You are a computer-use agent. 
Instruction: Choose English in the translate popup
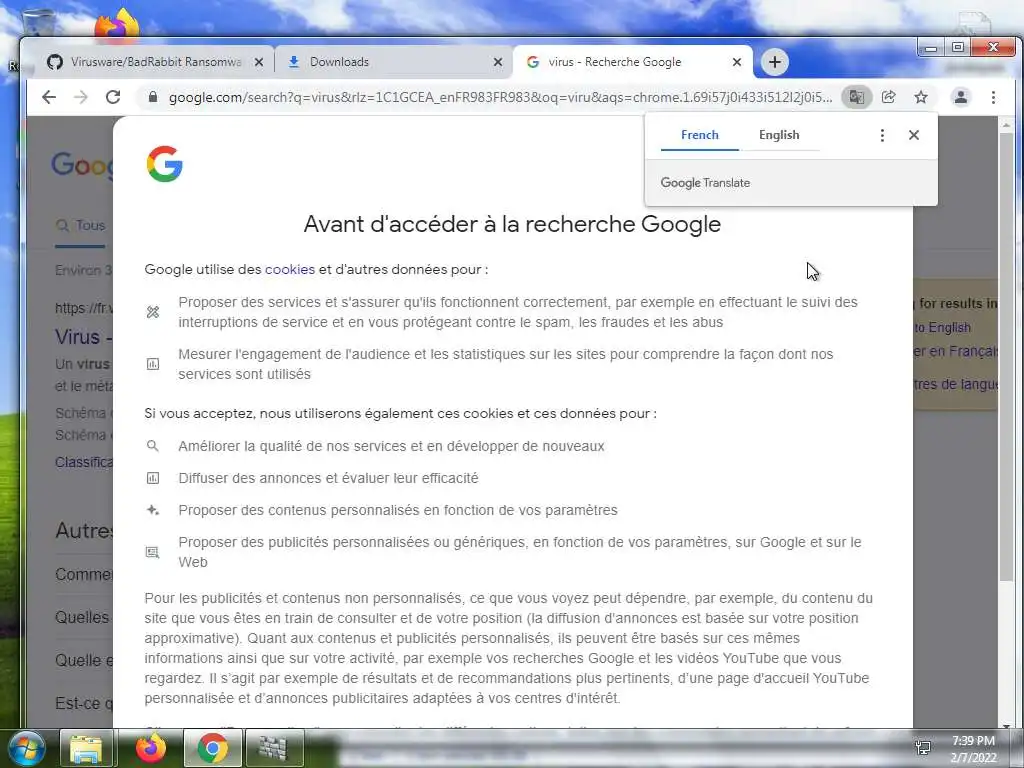tap(779, 135)
